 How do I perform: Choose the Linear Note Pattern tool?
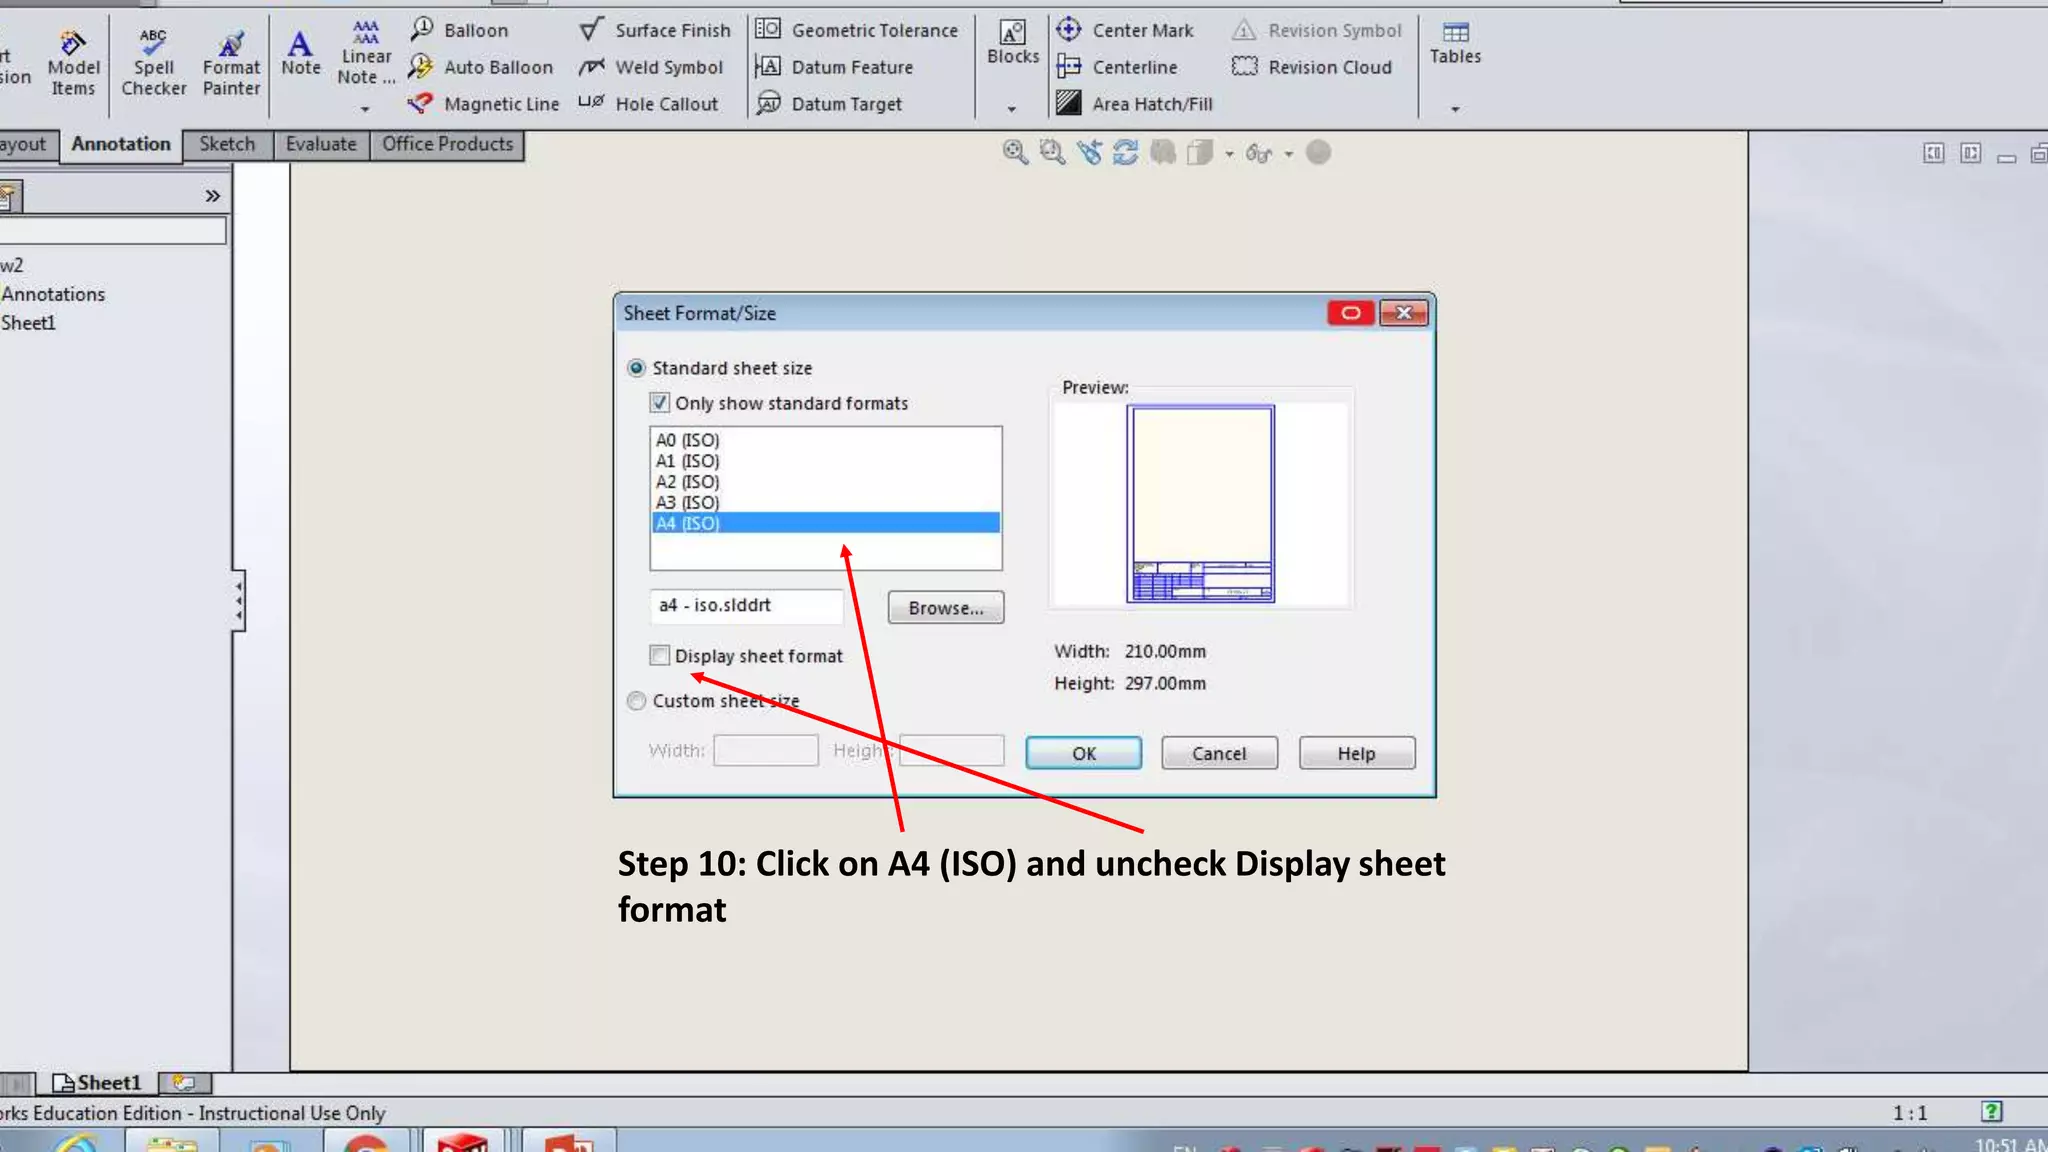pos(366,52)
